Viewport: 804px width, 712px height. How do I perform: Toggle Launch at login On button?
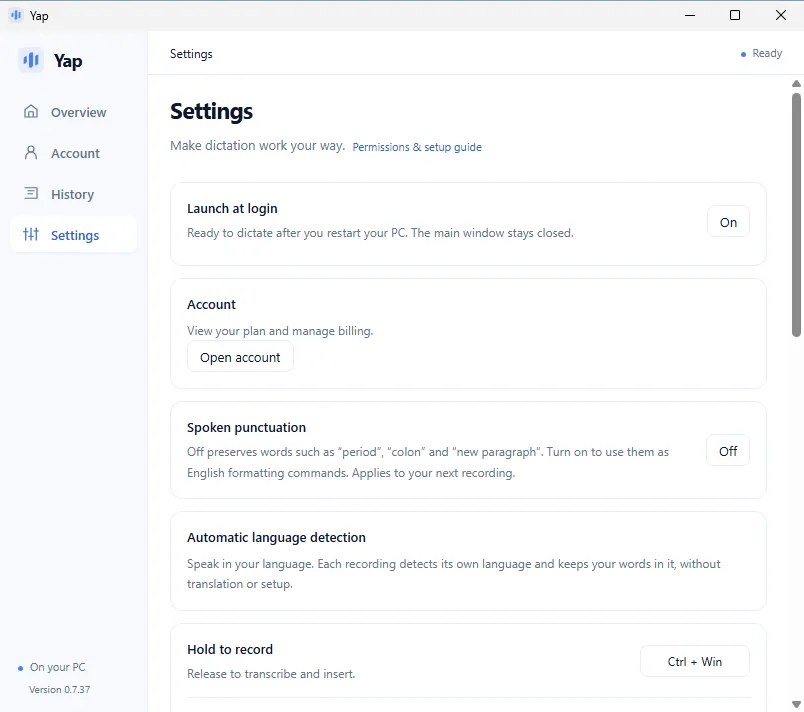click(728, 222)
